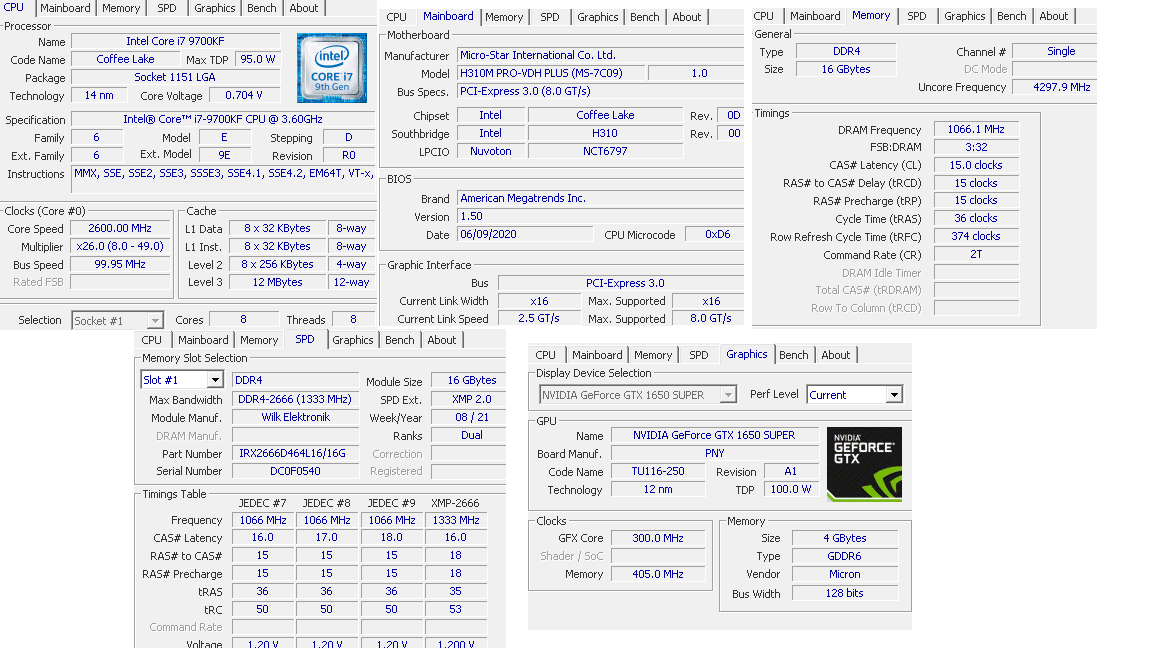Click the Core Speed 2600.00 MHz field
1152x648 pixels.
pos(120,229)
